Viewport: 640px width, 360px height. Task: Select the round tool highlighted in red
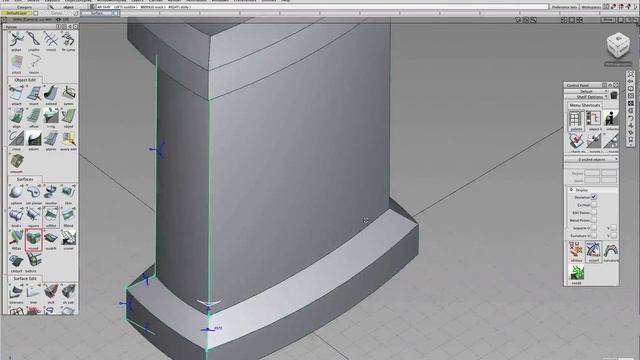point(34,240)
